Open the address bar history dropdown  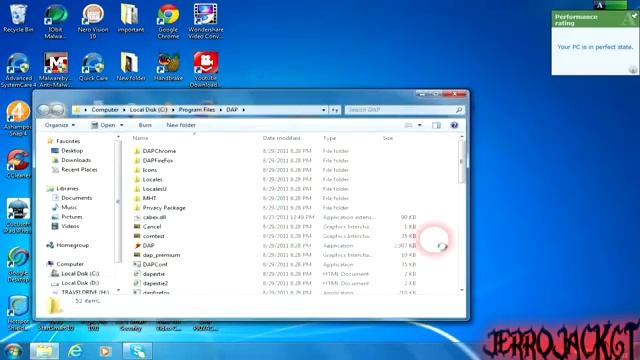323,110
